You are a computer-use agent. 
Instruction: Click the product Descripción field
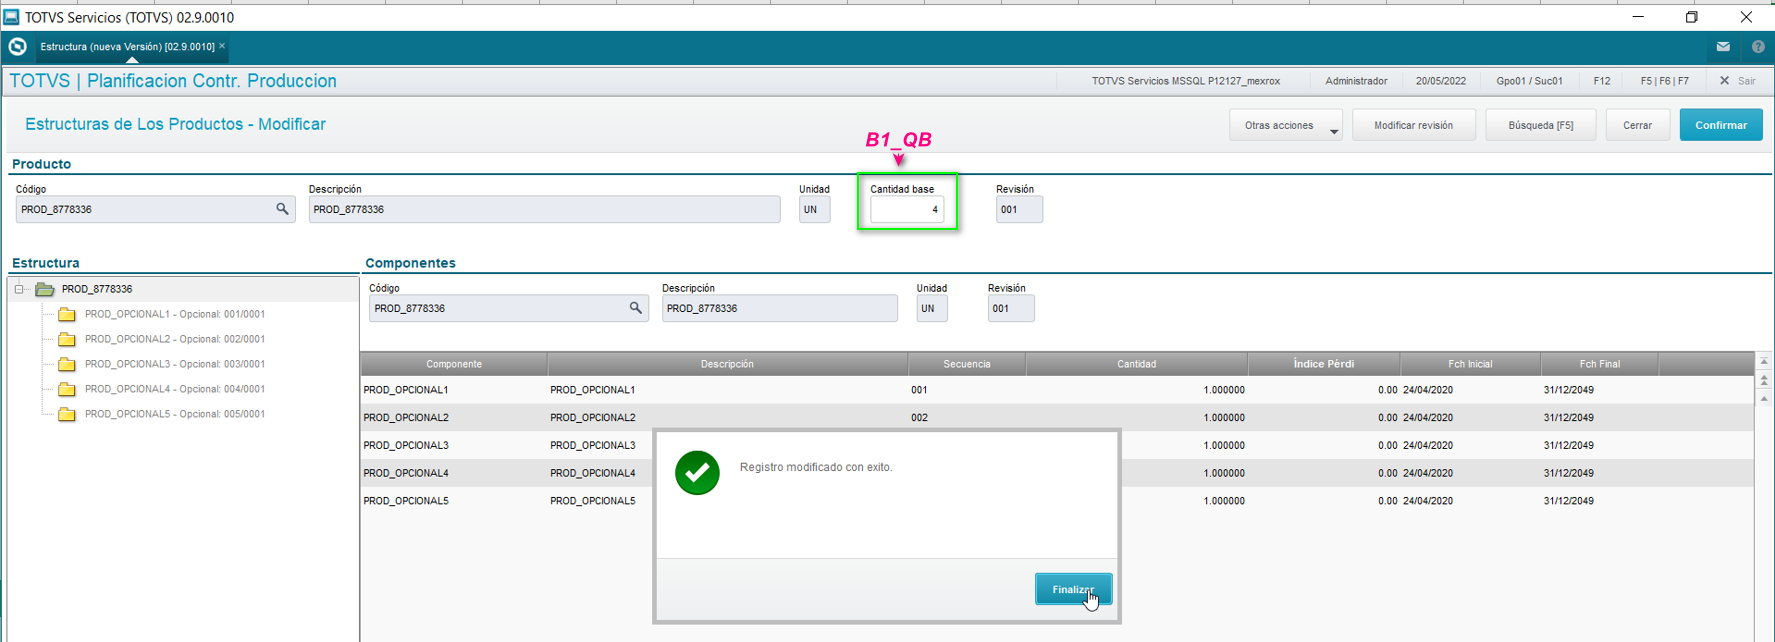click(x=544, y=209)
